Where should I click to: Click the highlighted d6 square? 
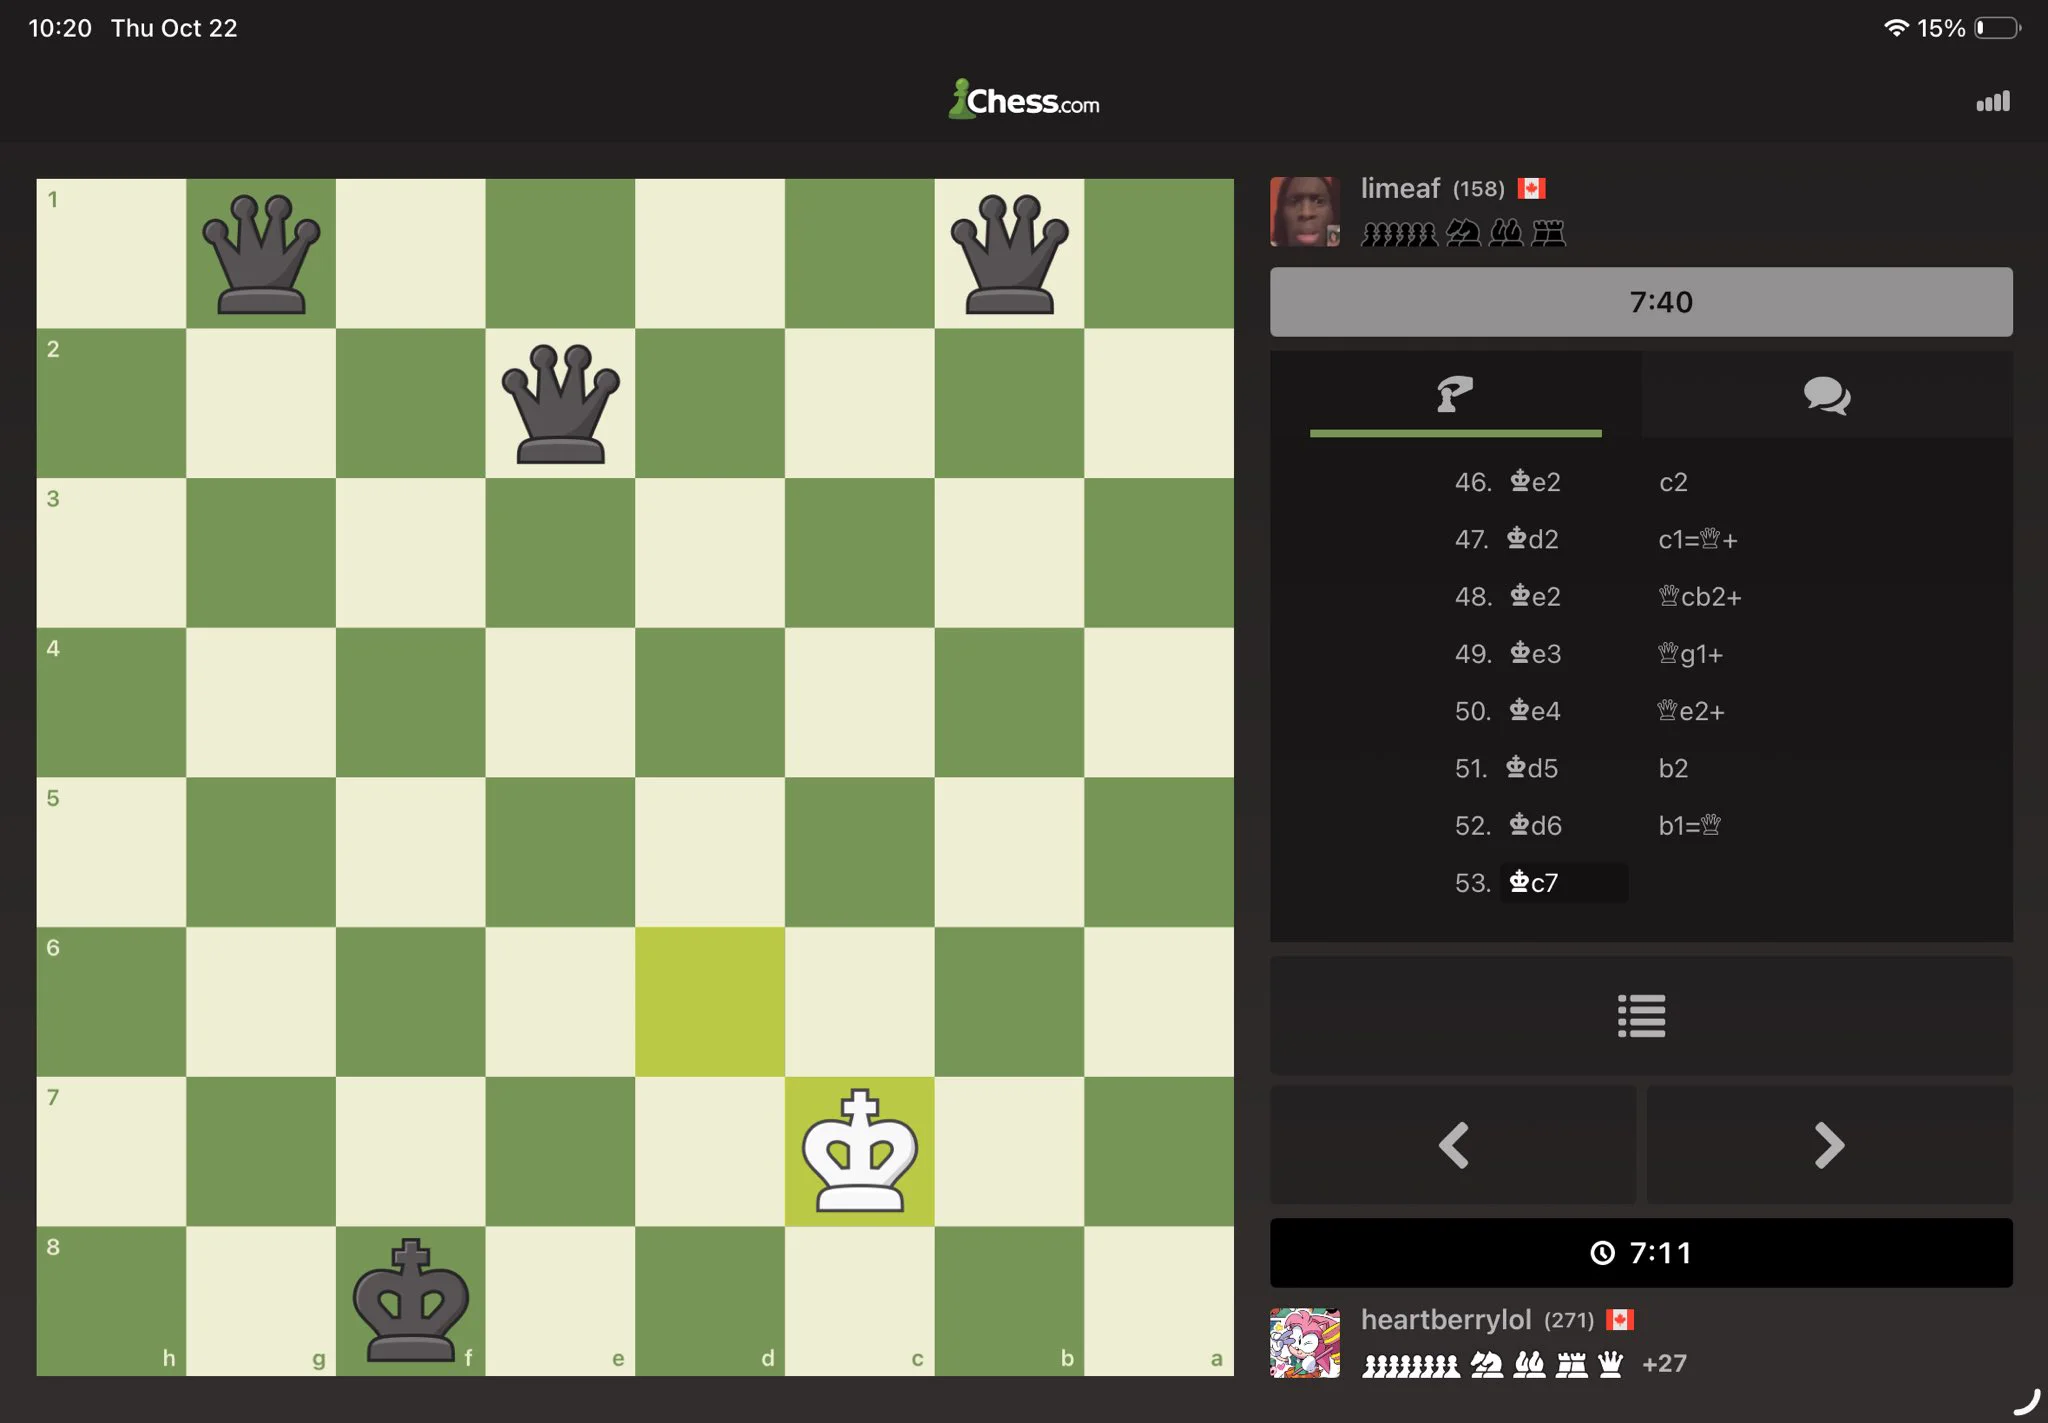tap(710, 1001)
